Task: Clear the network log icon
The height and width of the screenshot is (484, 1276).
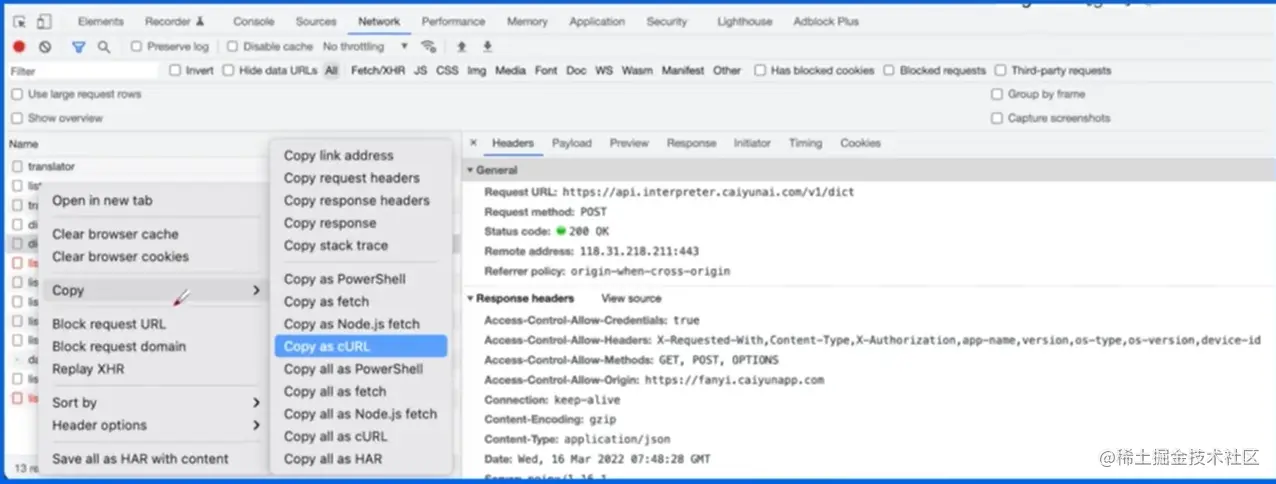Action: point(45,46)
